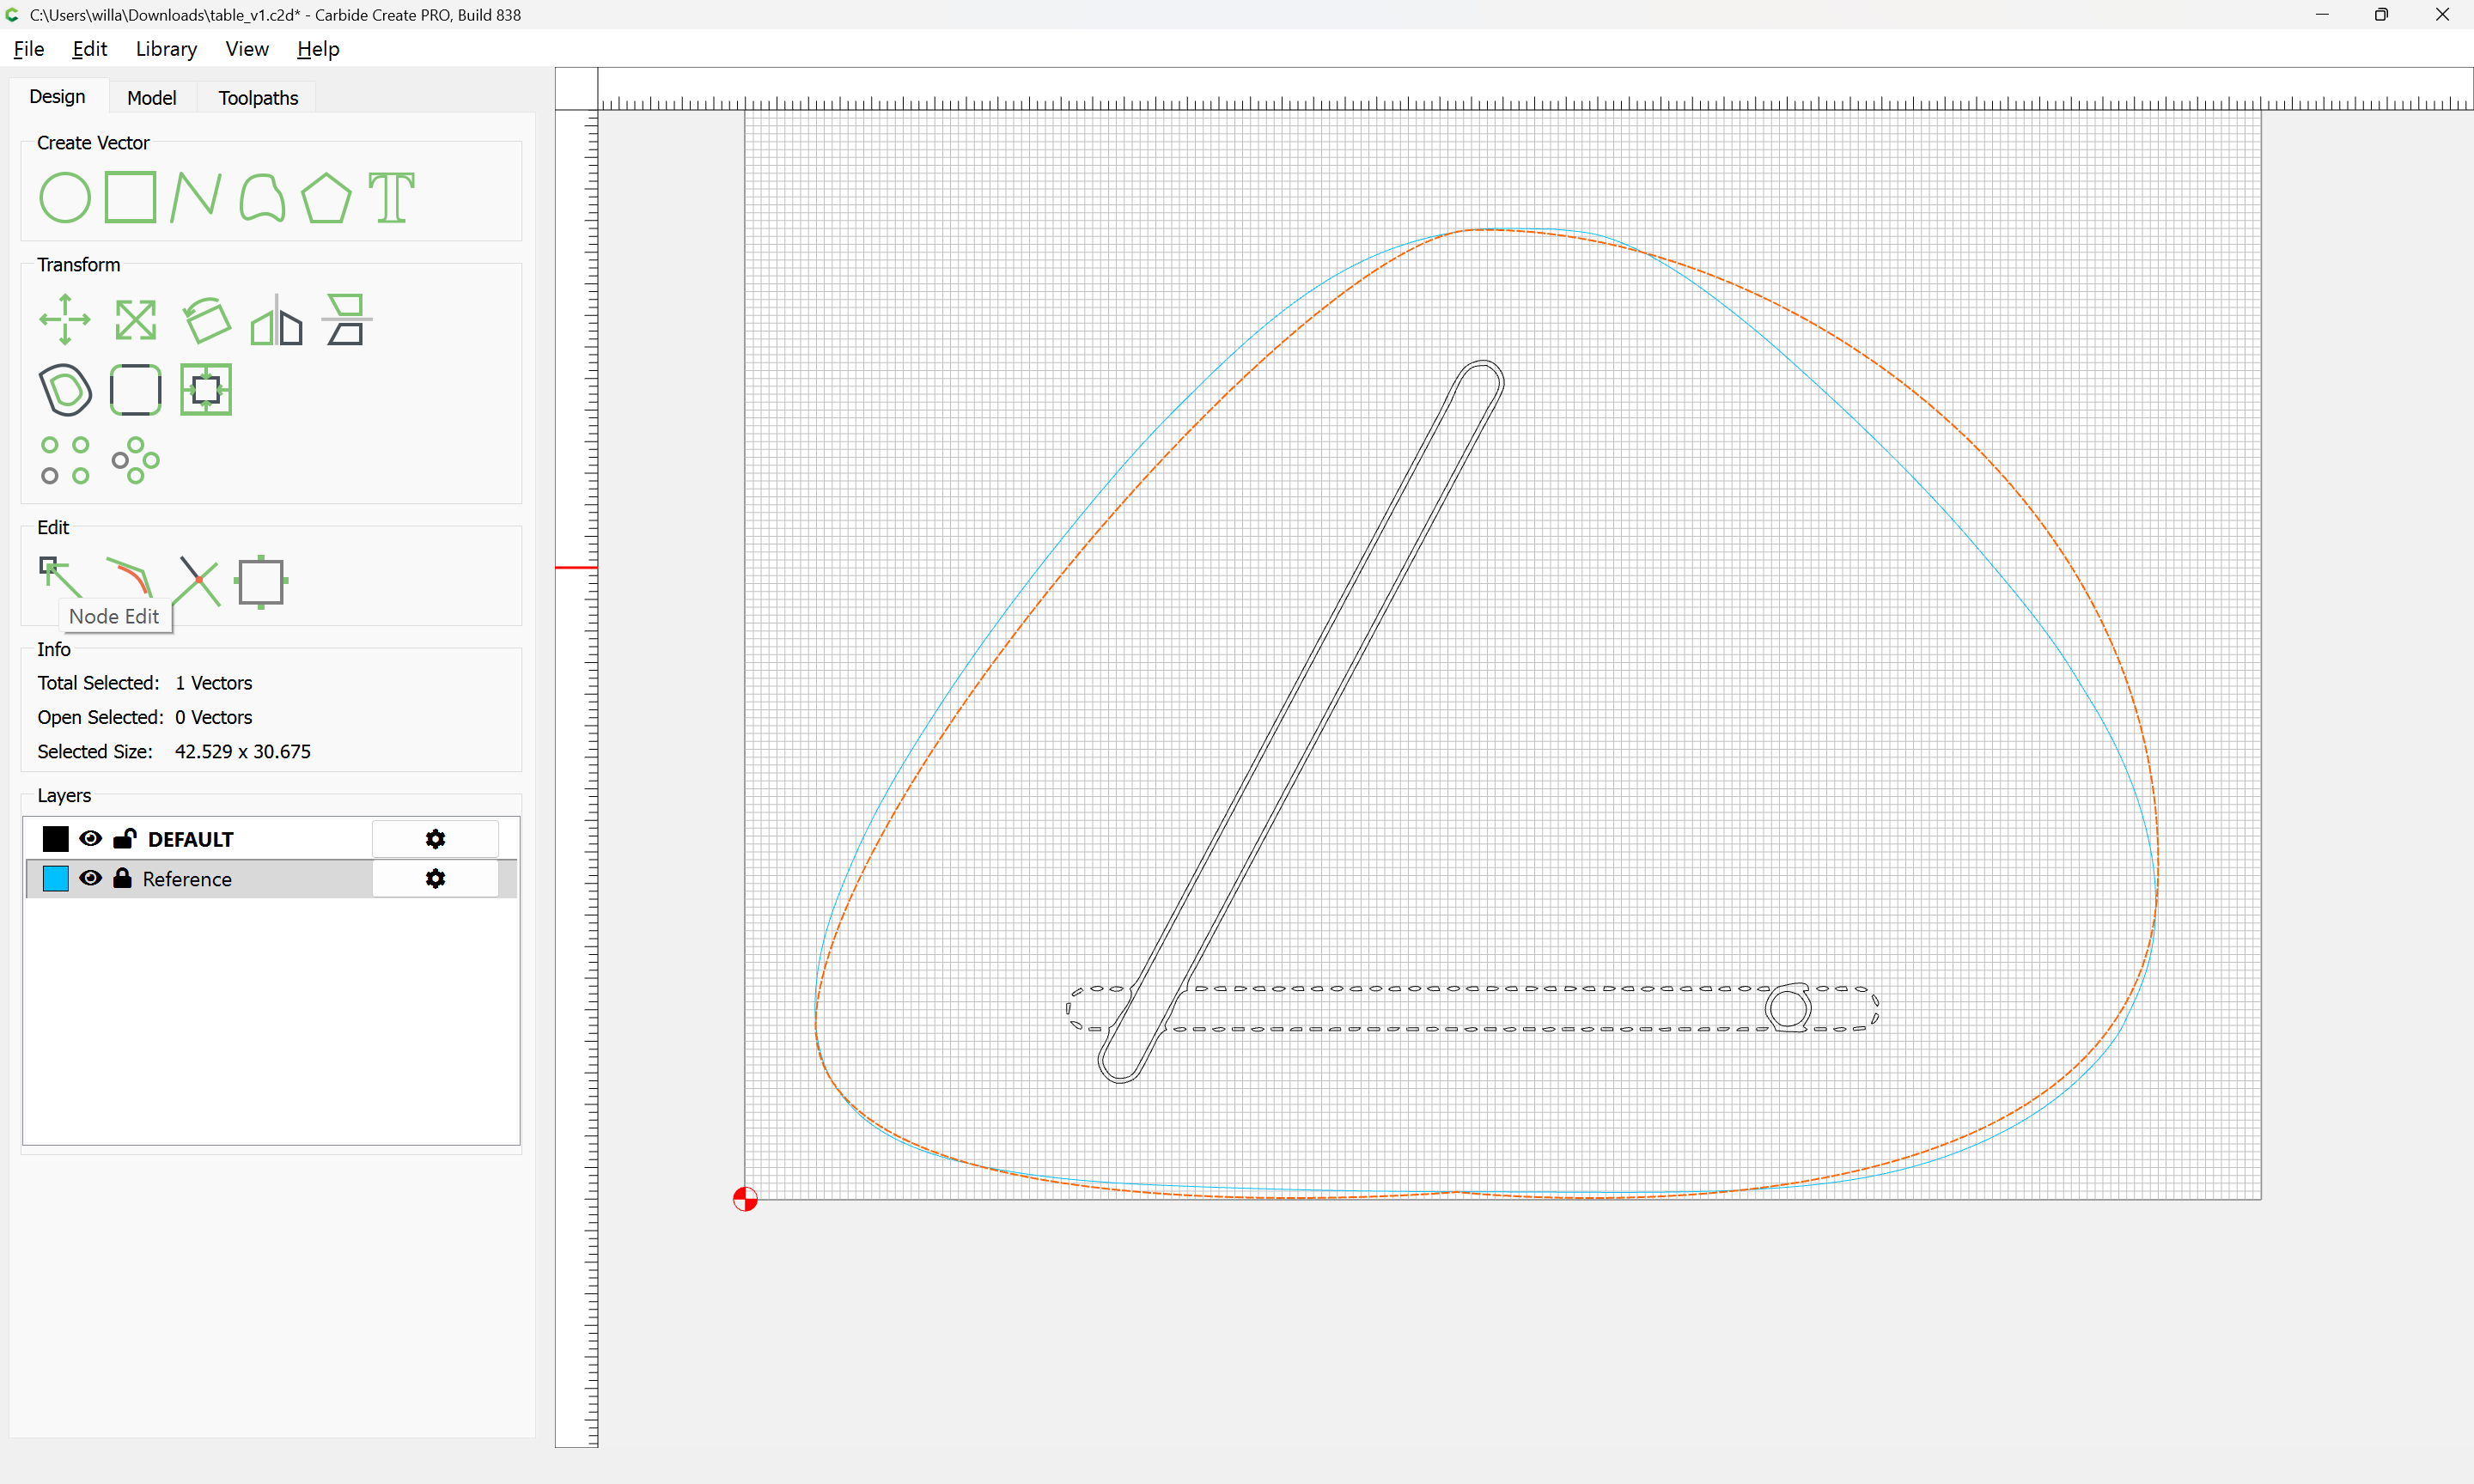Select the Circle create vector tool
Viewport: 2474px width, 1484px height.
pyautogui.click(x=65, y=197)
